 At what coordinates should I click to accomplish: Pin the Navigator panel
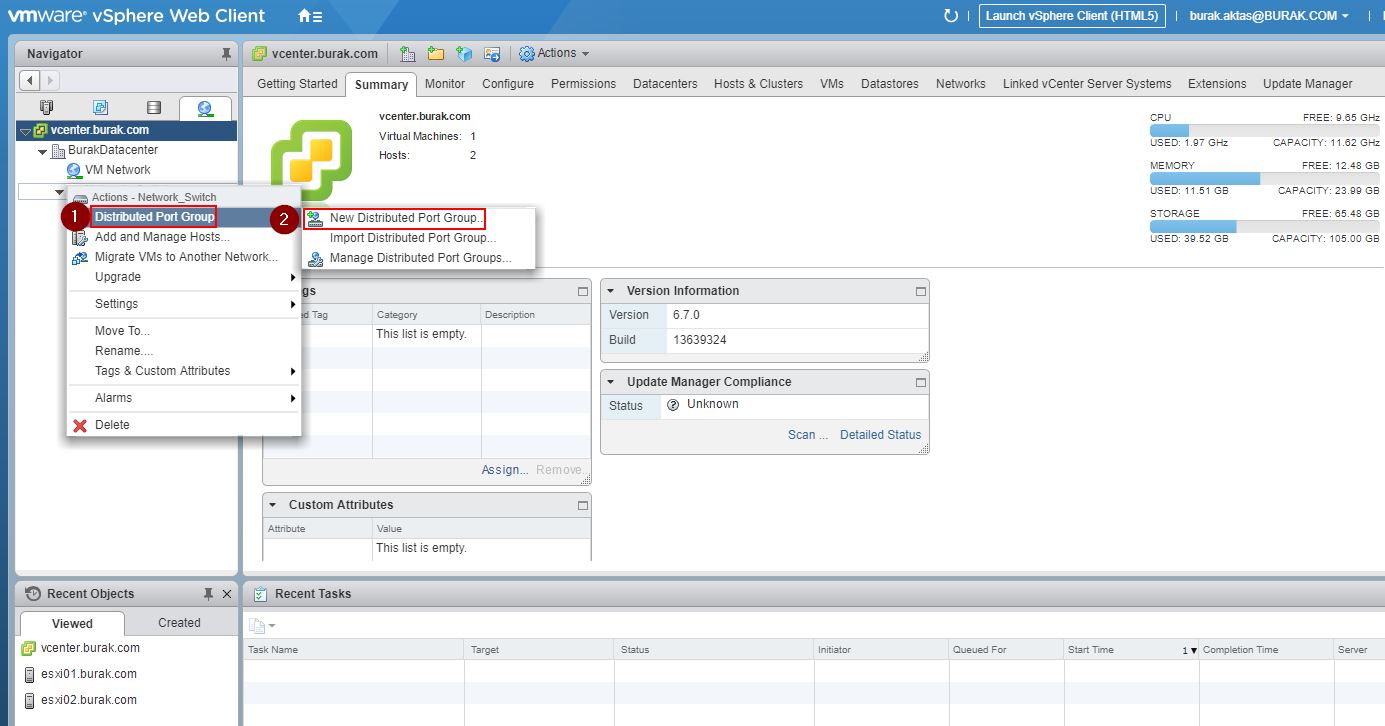(226, 54)
